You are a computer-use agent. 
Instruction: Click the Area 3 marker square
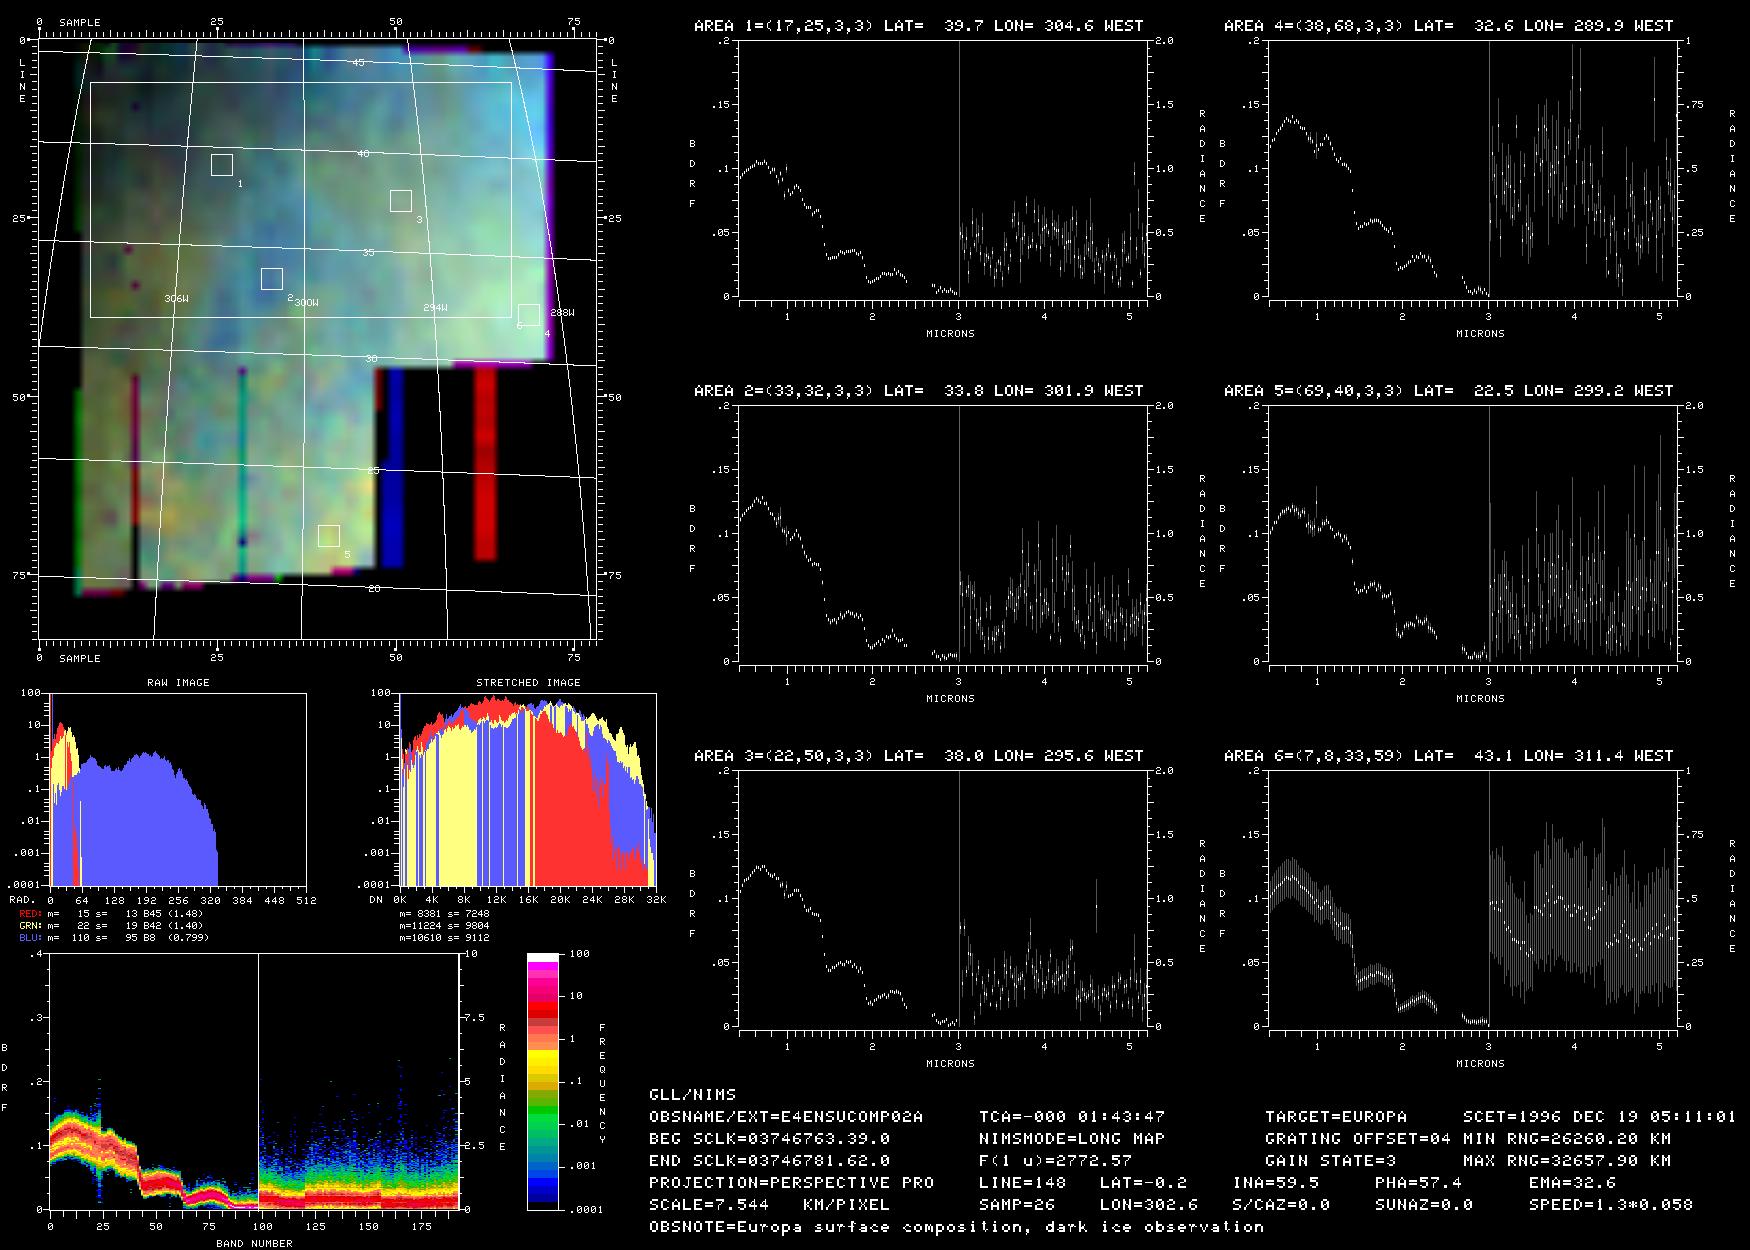click(x=401, y=201)
